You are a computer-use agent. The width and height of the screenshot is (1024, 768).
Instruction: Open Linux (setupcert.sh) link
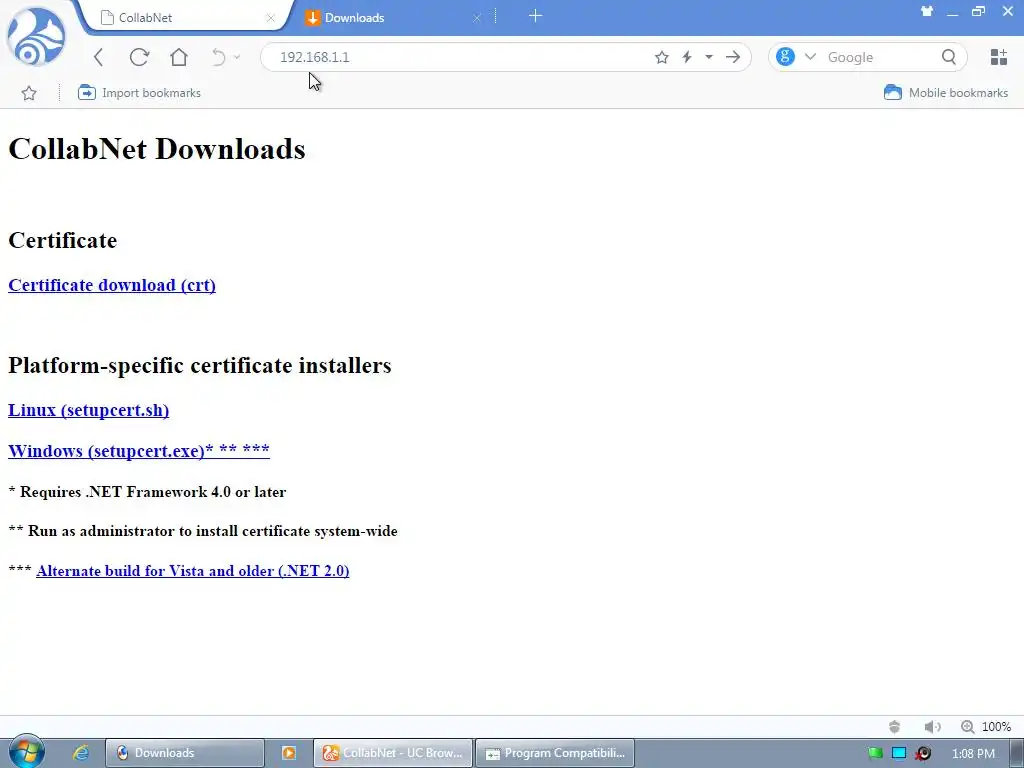tap(88, 410)
